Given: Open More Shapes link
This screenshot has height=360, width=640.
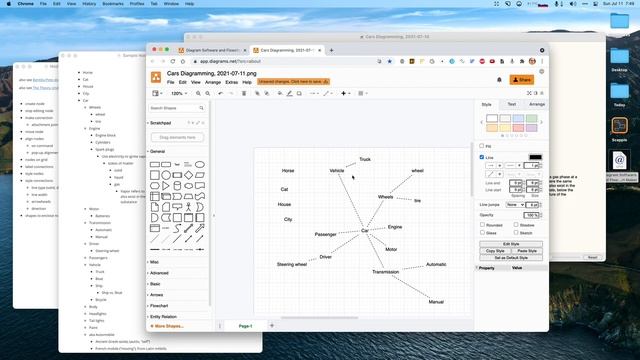Looking at the screenshot, I should [167, 326].
